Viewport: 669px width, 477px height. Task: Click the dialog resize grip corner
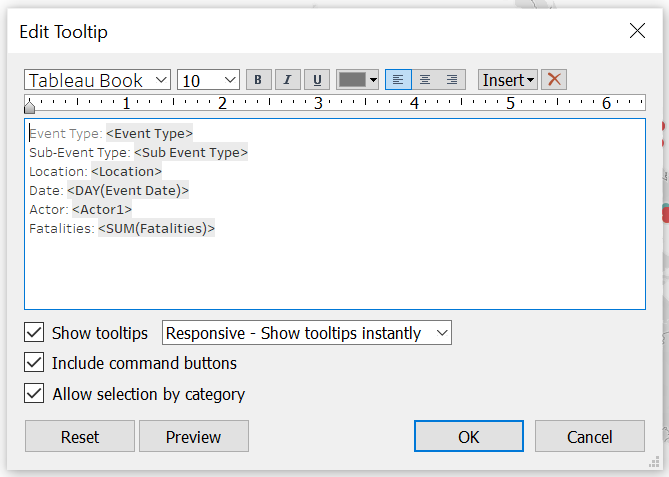(654, 462)
